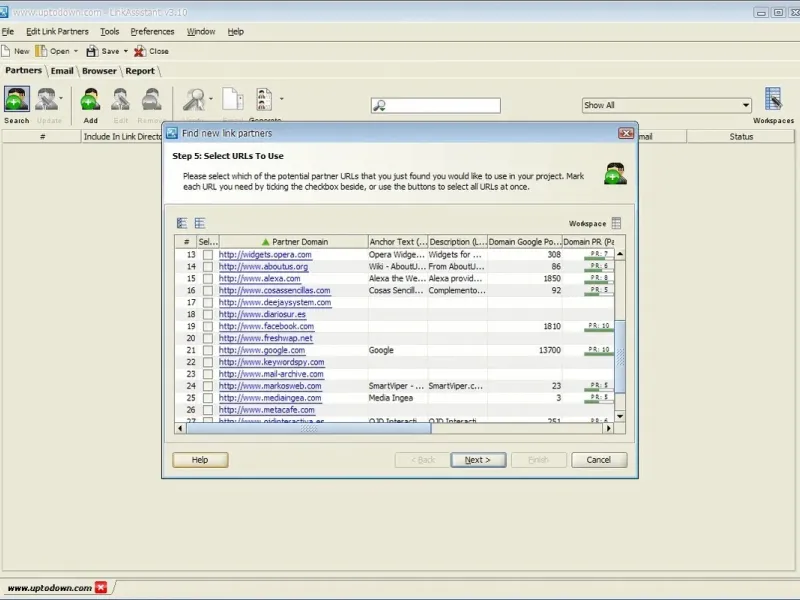Open link http://www.deejaysystem.com

pyautogui.click(x=275, y=303)
